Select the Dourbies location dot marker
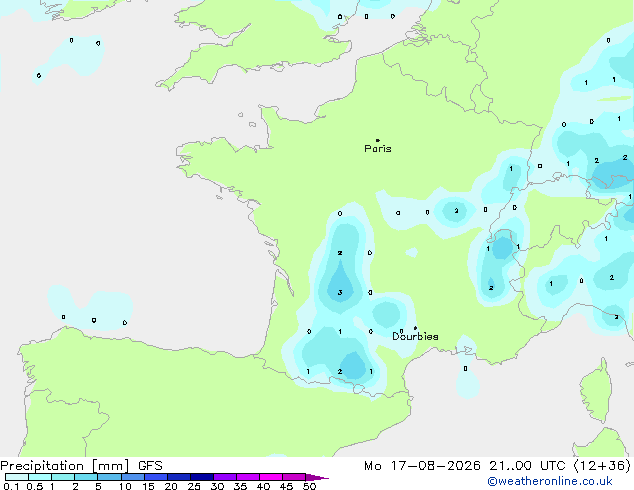634x490 pixels. click(x=415, y=328)
